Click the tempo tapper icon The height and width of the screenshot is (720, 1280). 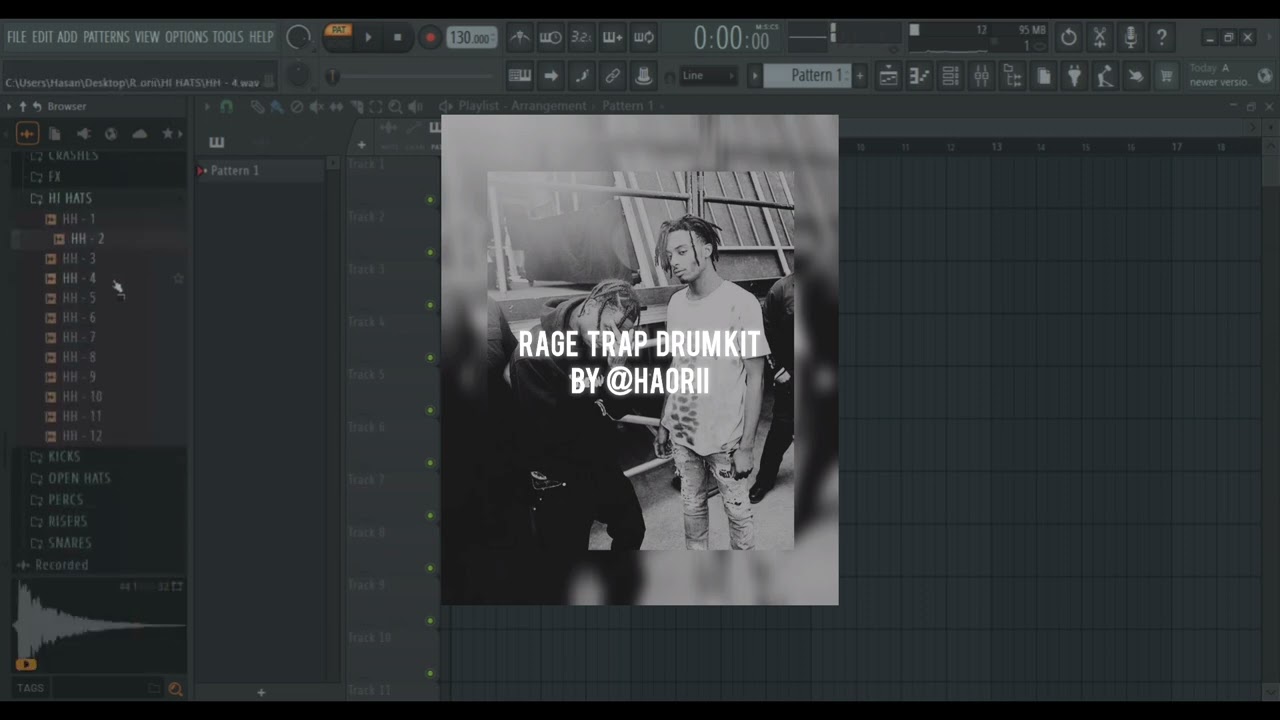point(1105,76)
